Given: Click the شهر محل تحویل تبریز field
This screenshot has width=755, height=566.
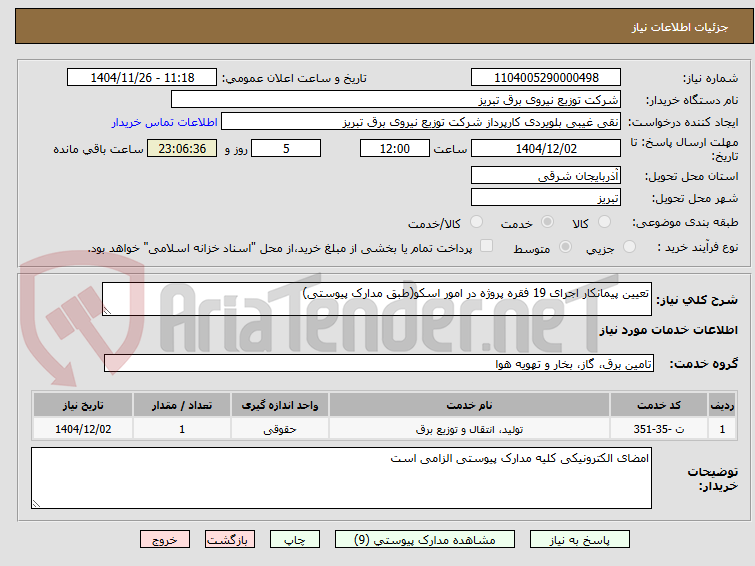Looking at the screenshot, I should [x=546, y=197].
